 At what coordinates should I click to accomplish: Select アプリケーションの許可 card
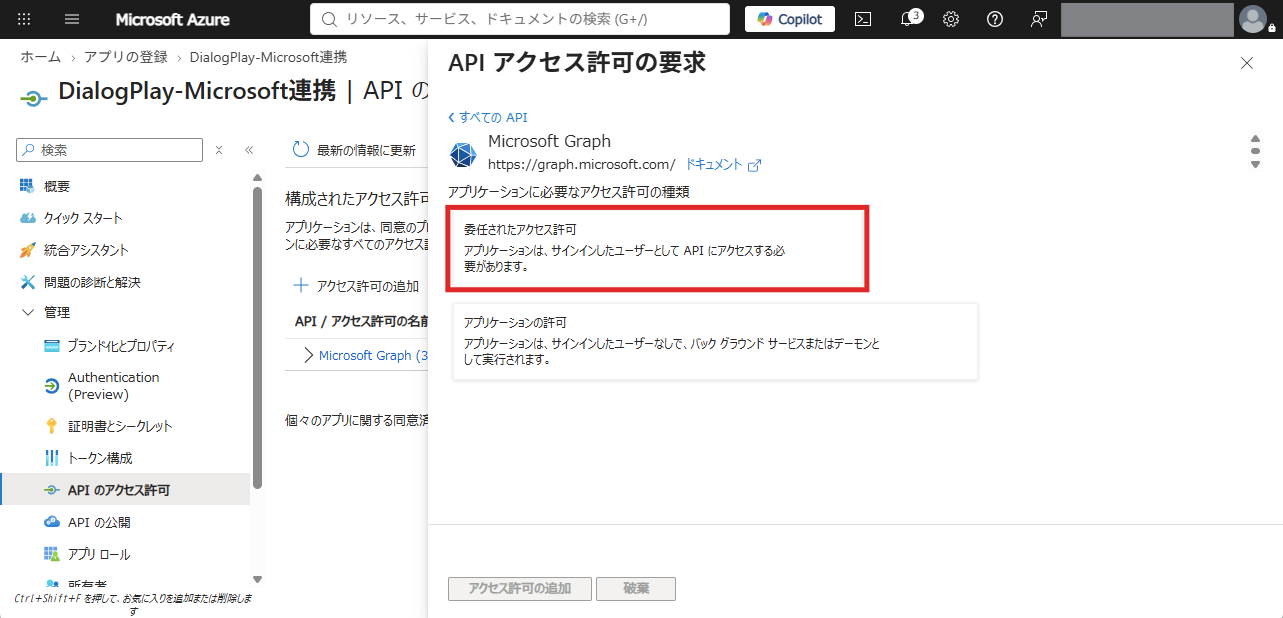click(x=715, y=341)
